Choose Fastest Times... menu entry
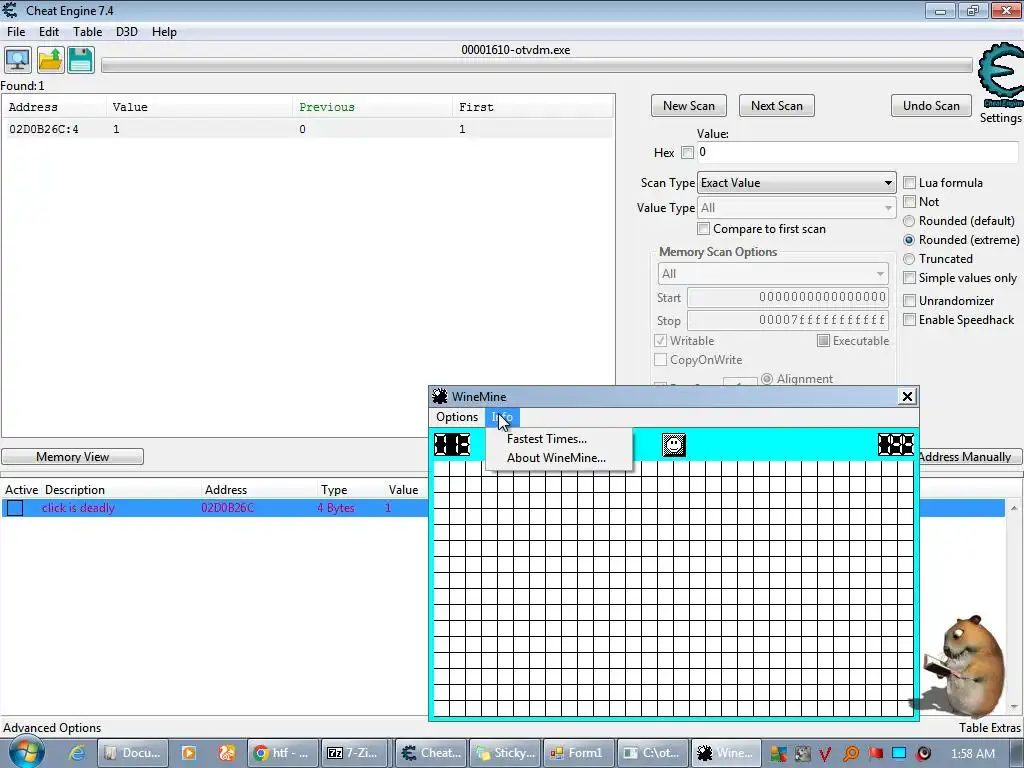 point(547,439)
